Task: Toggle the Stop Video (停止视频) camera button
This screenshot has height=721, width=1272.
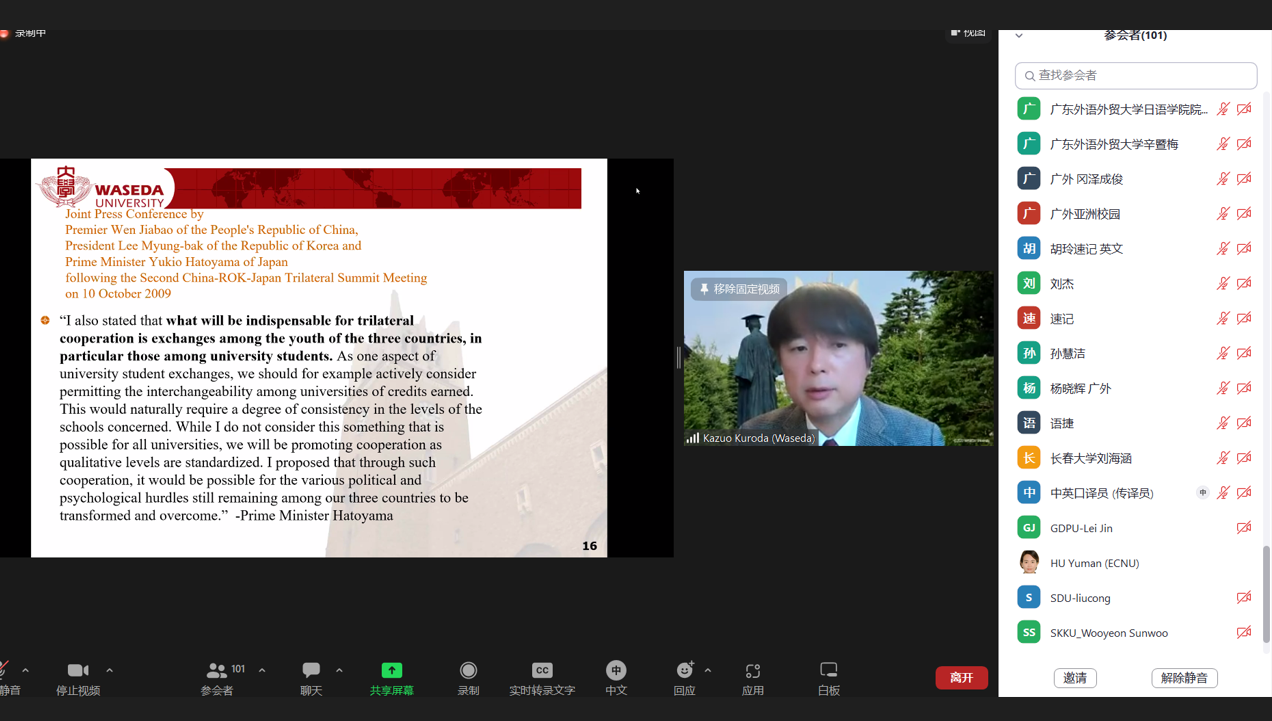Action: click(x=78, y=671)
